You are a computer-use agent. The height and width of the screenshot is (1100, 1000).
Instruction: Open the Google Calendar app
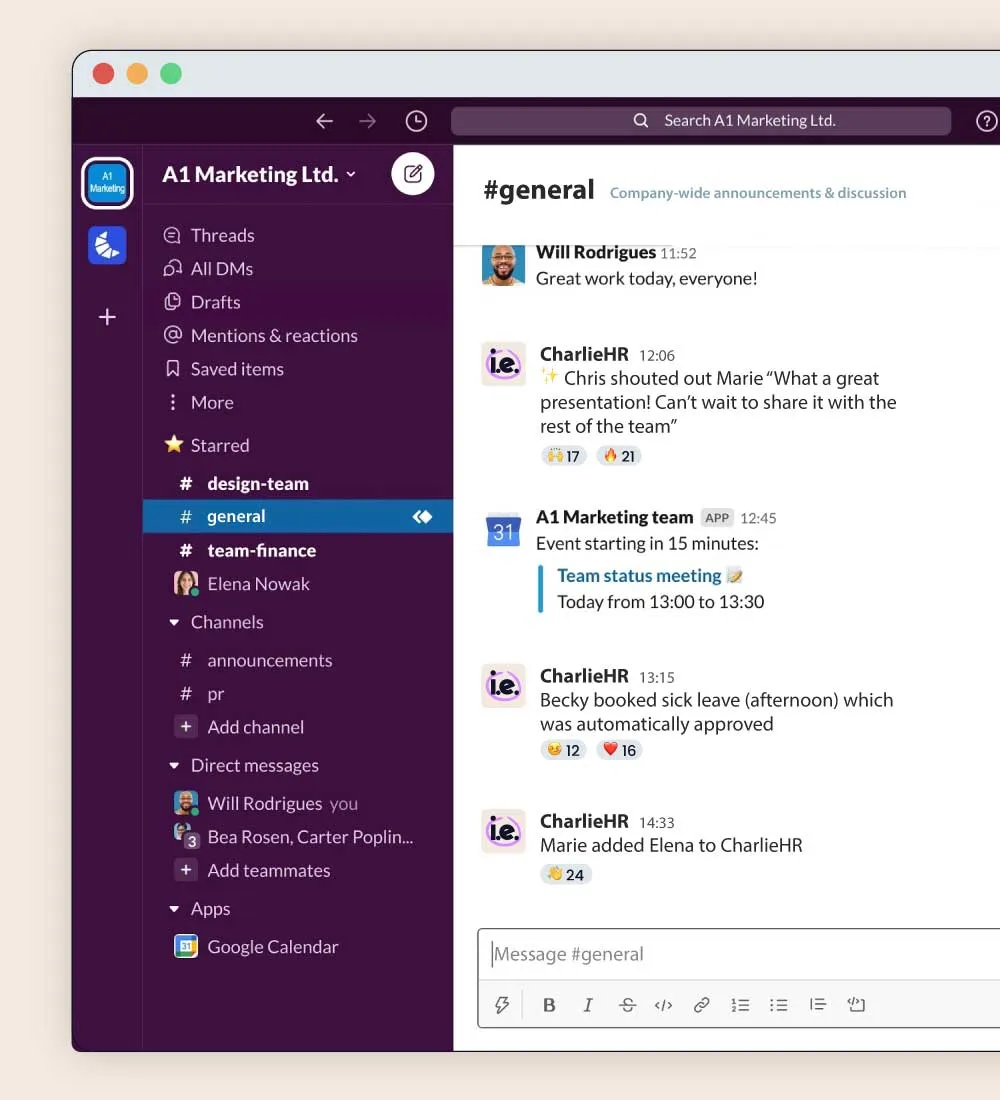tap(298, 946)
